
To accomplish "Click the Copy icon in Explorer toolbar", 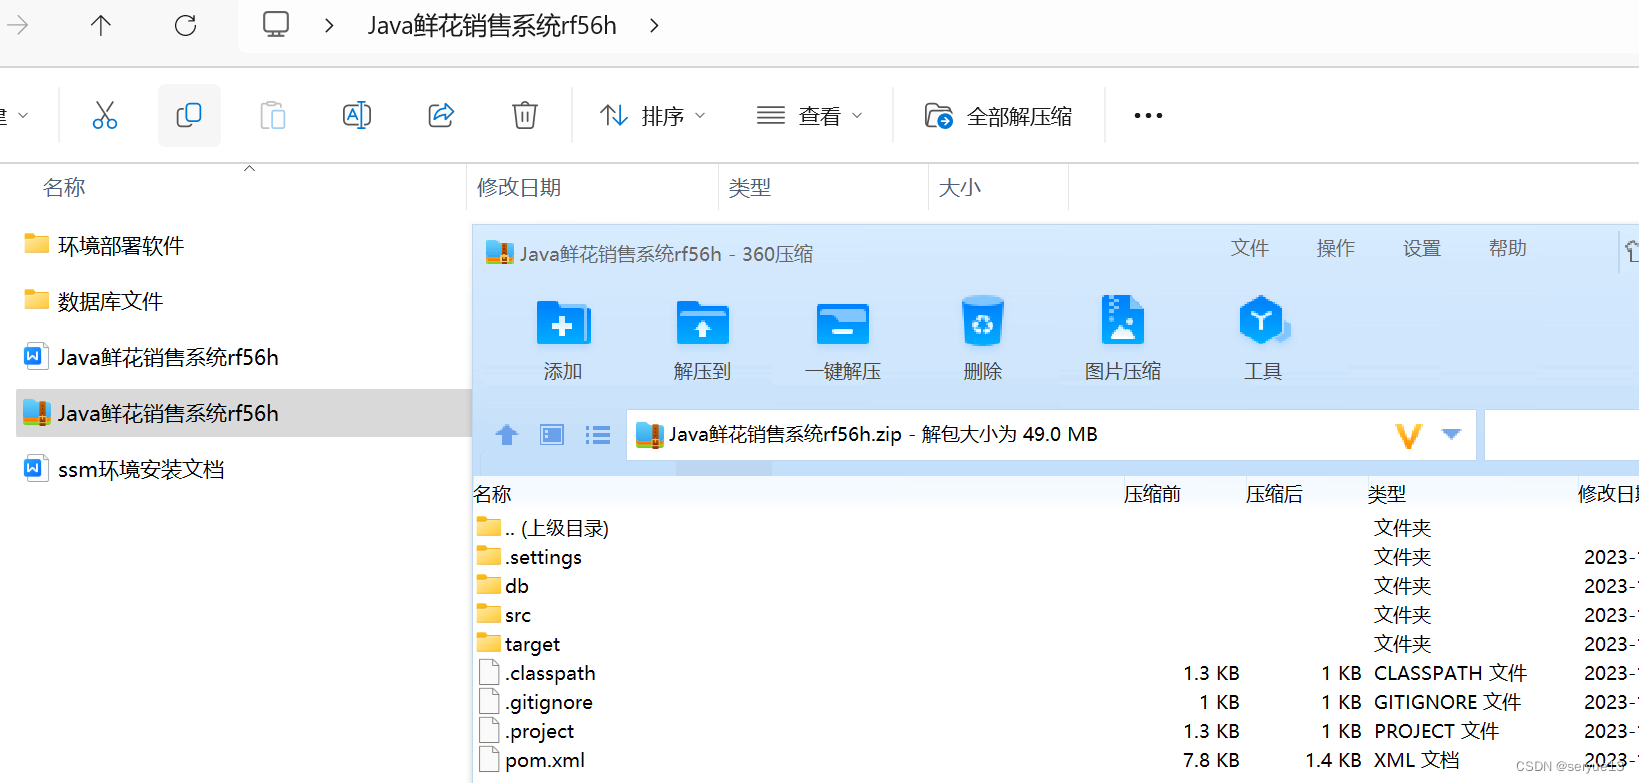I will pos(189,116).
